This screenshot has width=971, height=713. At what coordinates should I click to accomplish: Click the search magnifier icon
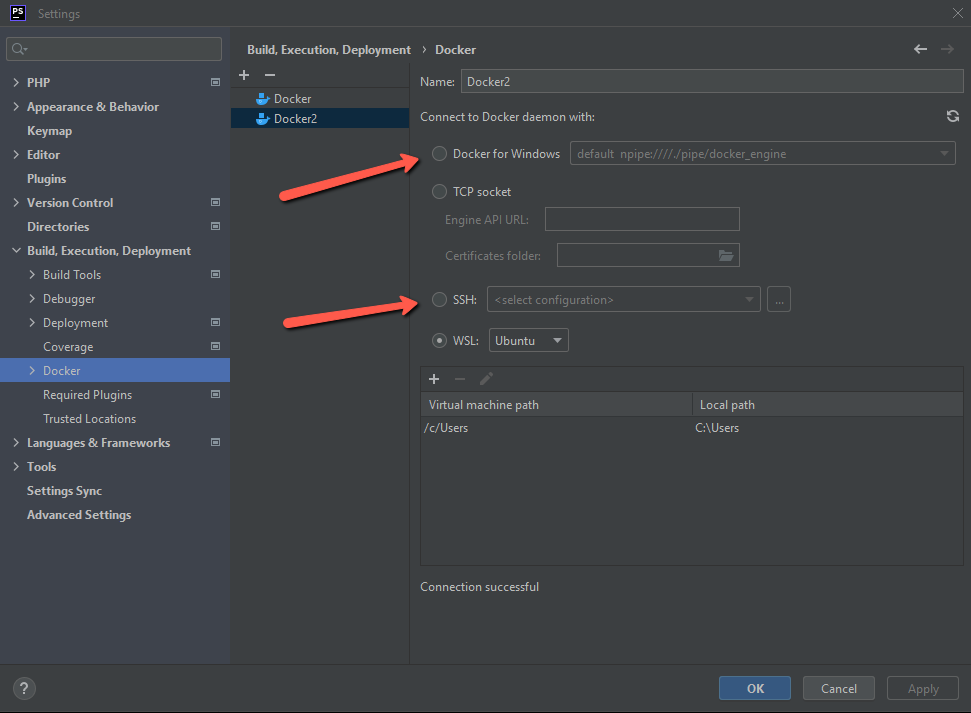click(19, 49)
